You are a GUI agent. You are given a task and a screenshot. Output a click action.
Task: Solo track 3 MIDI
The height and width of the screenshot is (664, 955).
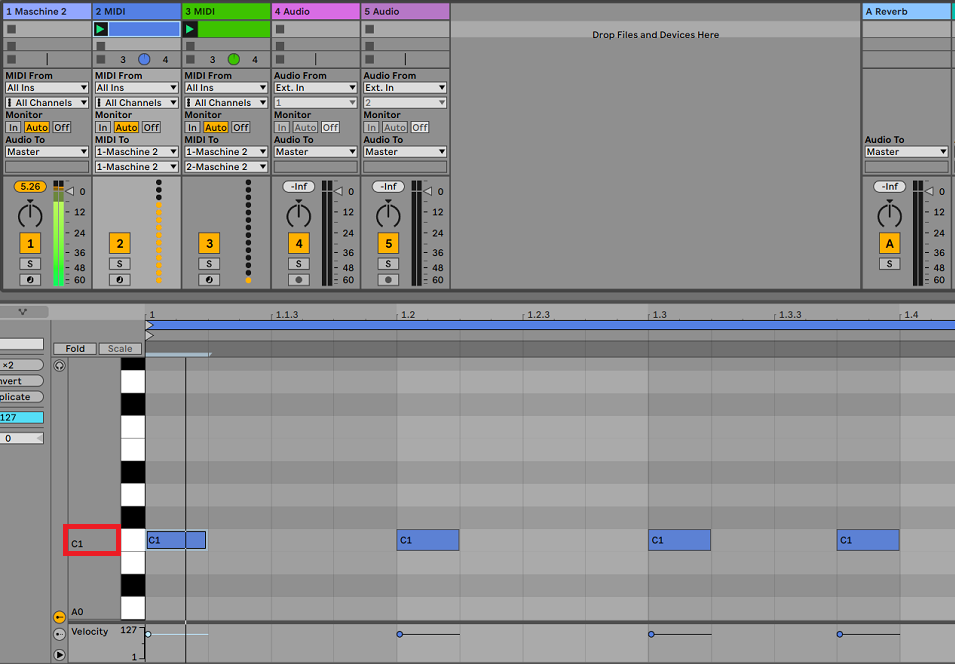(209, 264)
